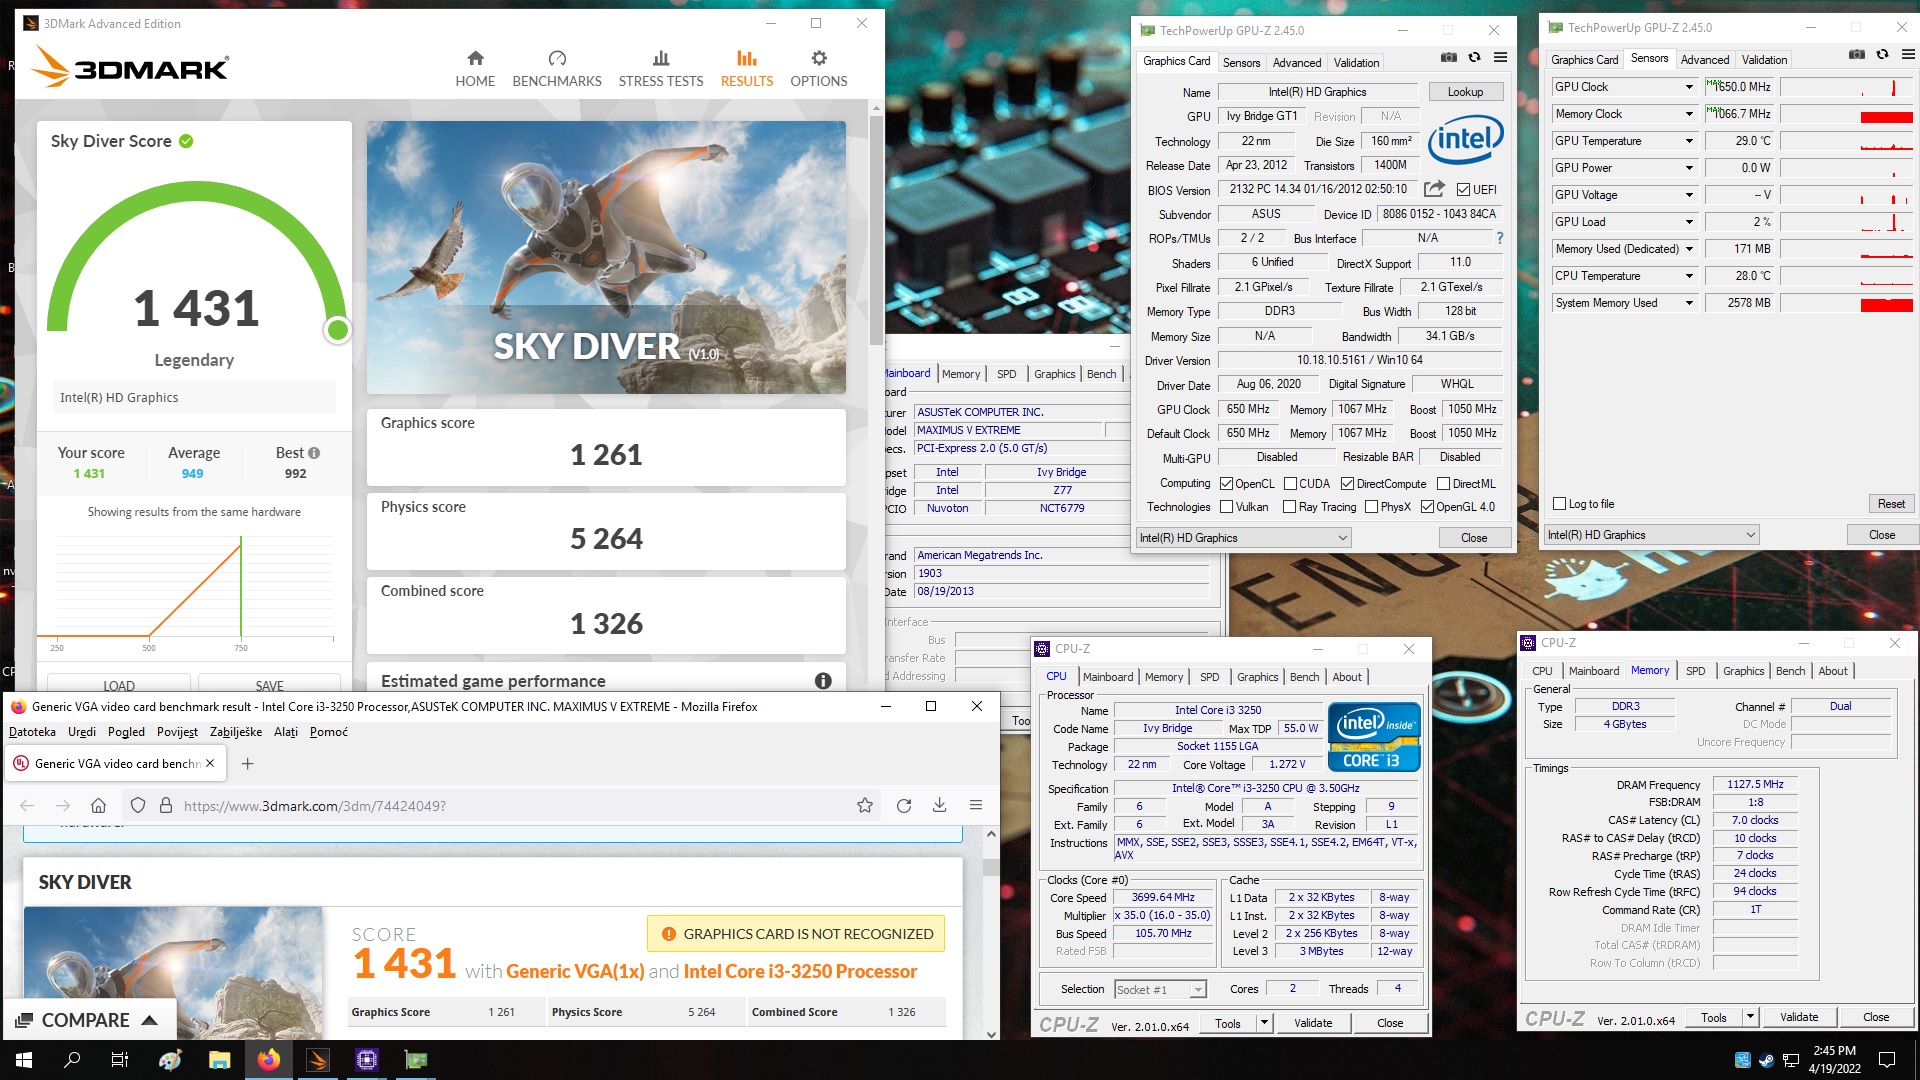
Task: Click SAVE button in 3DMark
Action: point(269,685)
